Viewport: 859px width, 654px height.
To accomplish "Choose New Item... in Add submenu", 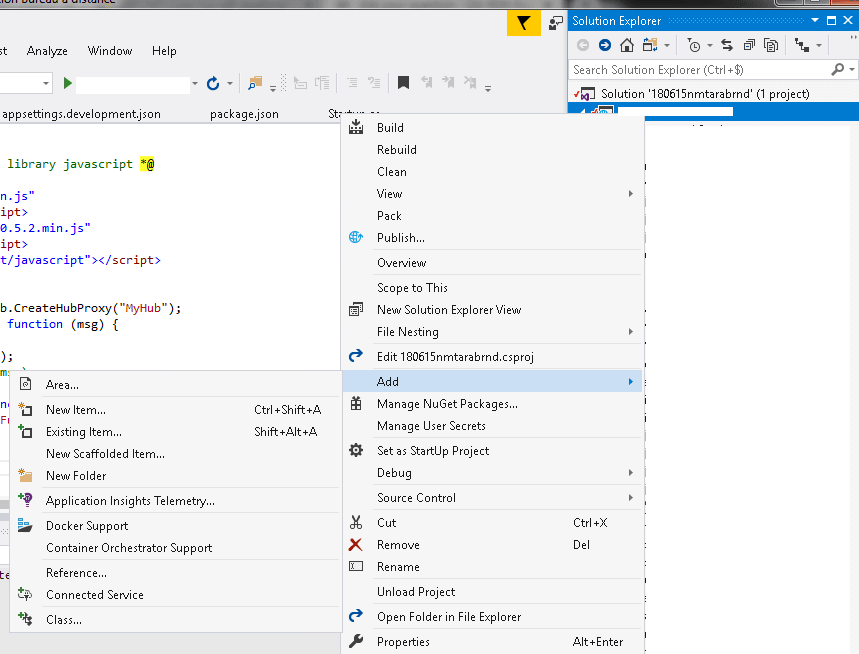I will 176,410.
